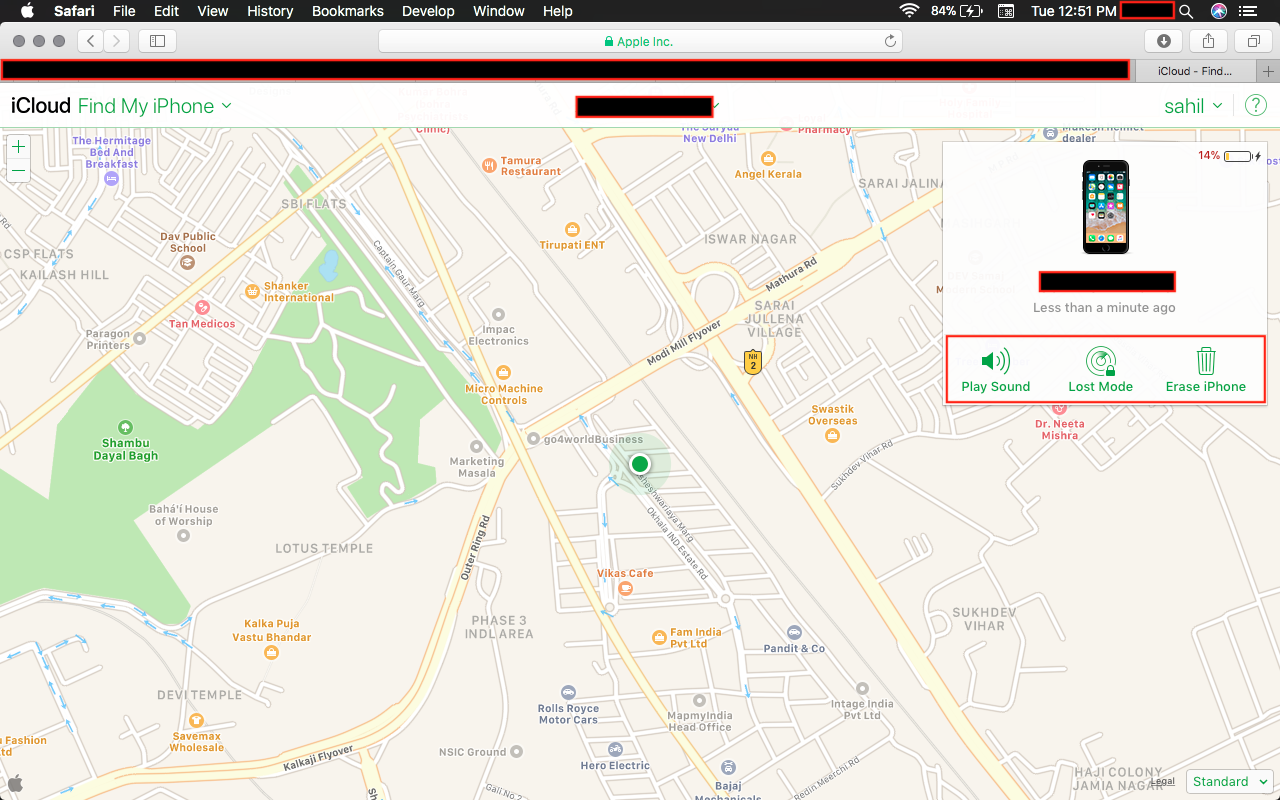Select the Fam India Pvt Ltd marker

pyautogui.click(x=659, y=637)
